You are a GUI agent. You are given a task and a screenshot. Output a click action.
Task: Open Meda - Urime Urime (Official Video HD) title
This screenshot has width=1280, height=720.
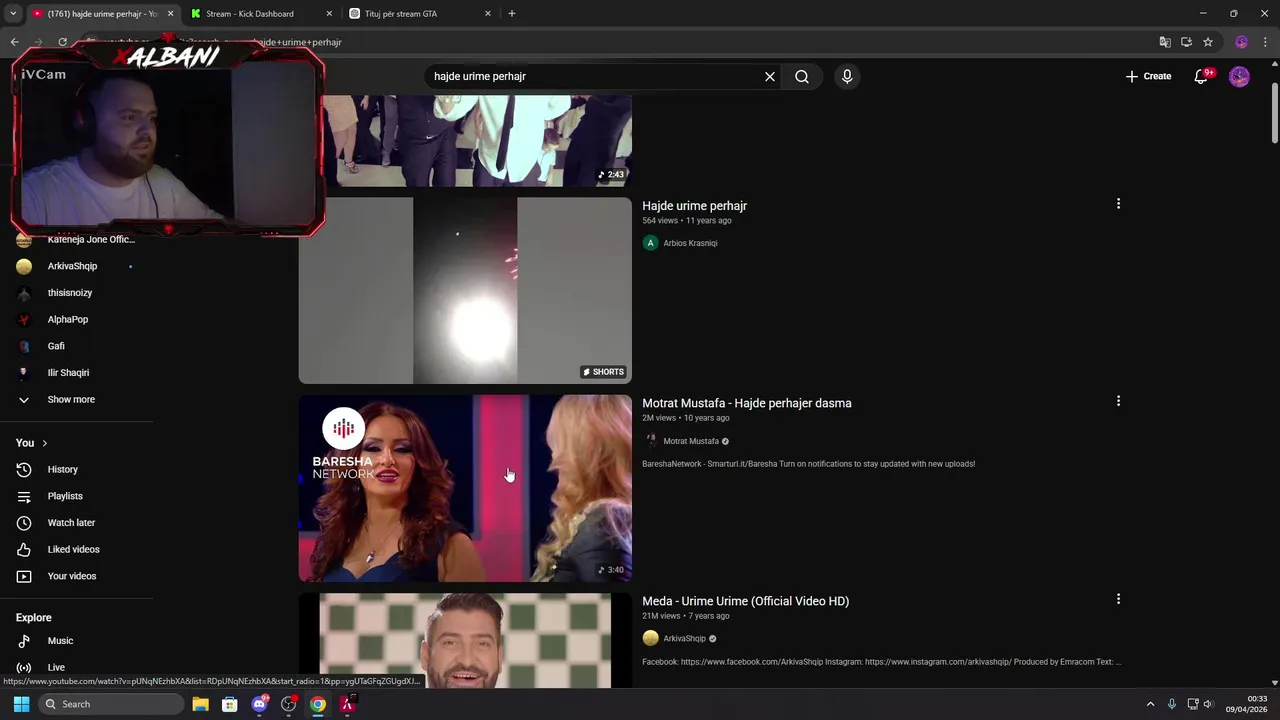(745, 601)
